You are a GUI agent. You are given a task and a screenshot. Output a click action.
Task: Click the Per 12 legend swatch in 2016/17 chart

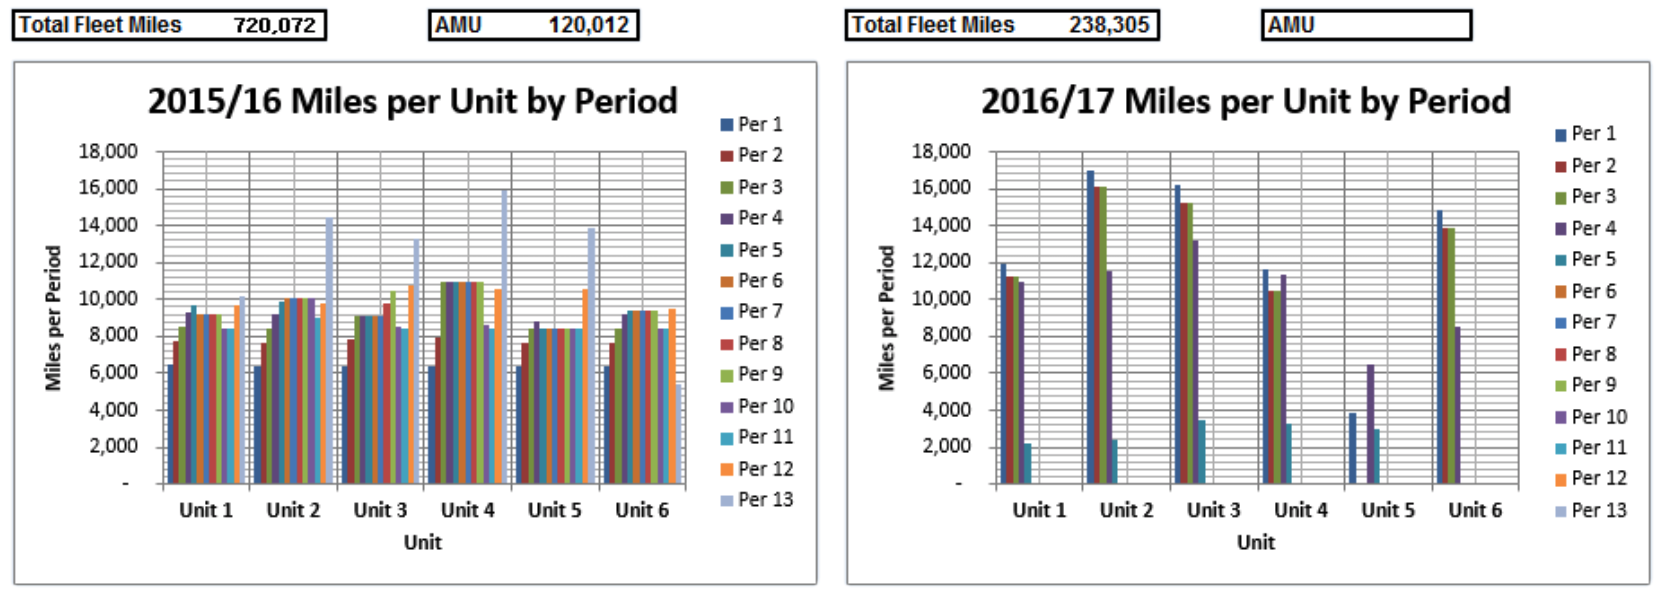tap(1560, 479)
